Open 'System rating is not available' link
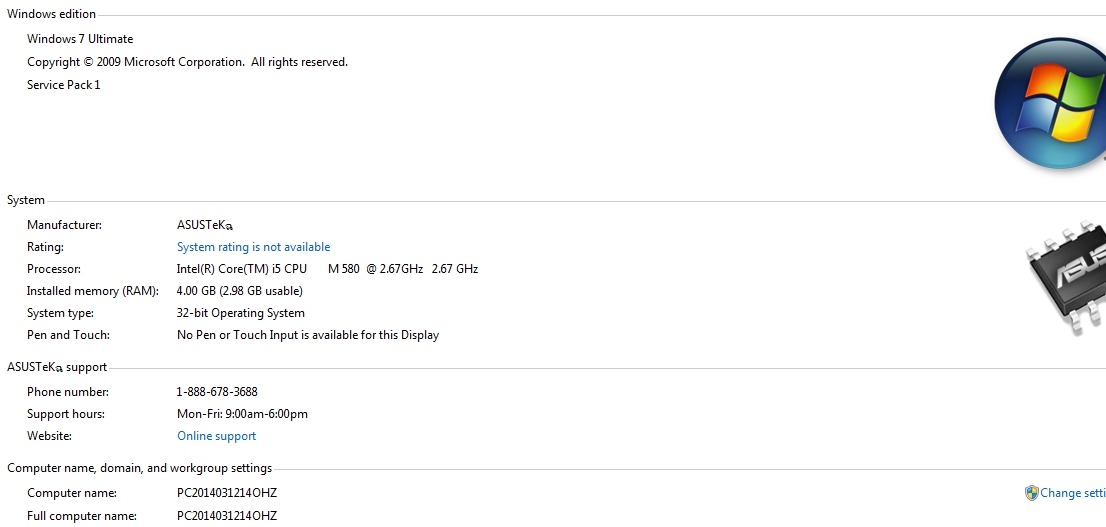This screenshot has height=527, width=1106. [x=253, y=247]
